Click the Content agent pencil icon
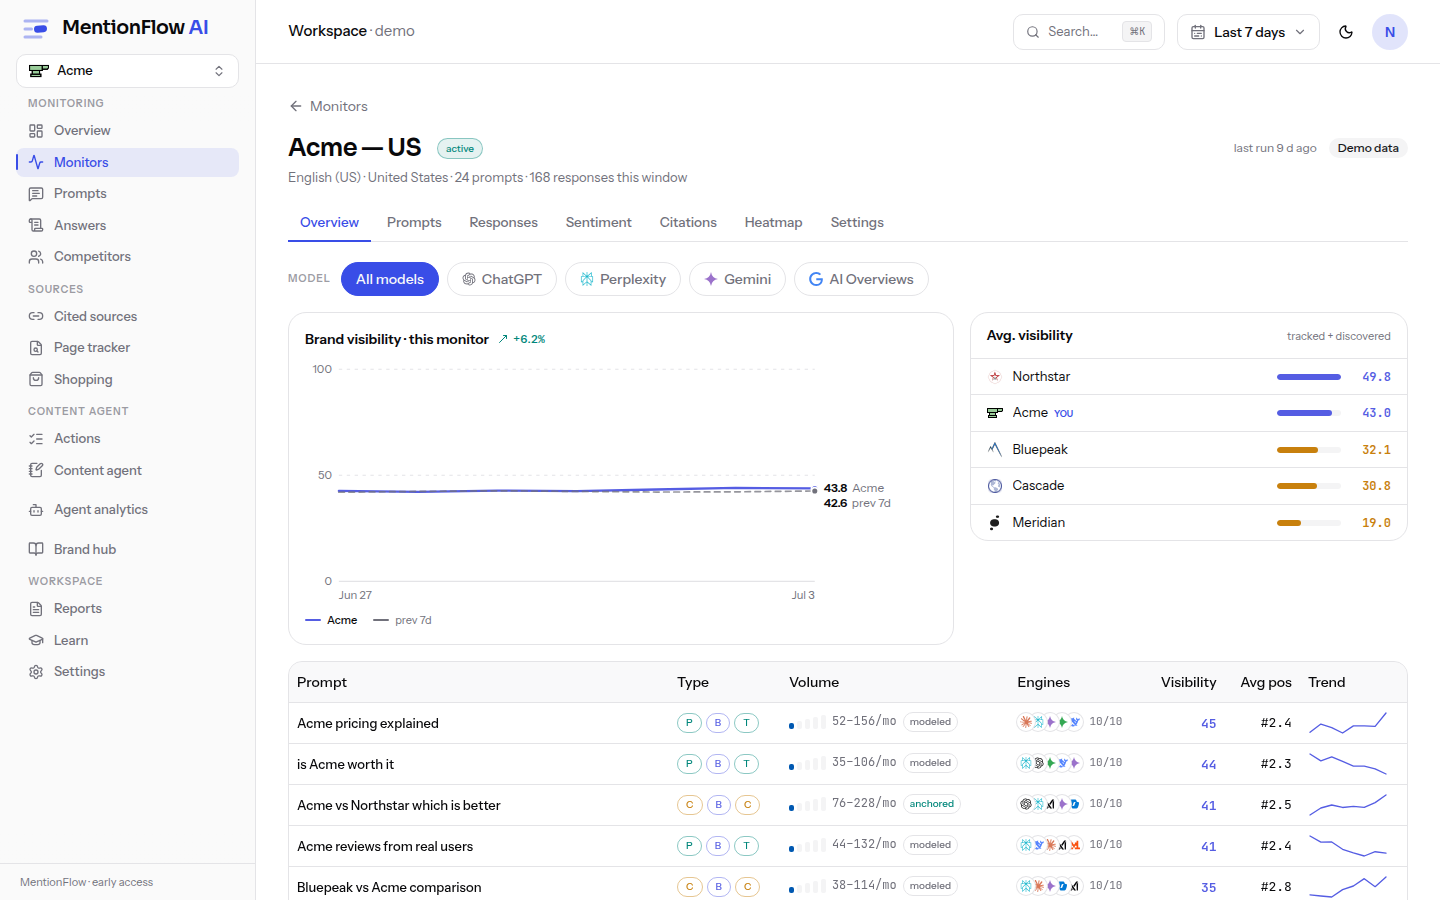Viewport: 1440px width, 900px height. pos(36,470)
